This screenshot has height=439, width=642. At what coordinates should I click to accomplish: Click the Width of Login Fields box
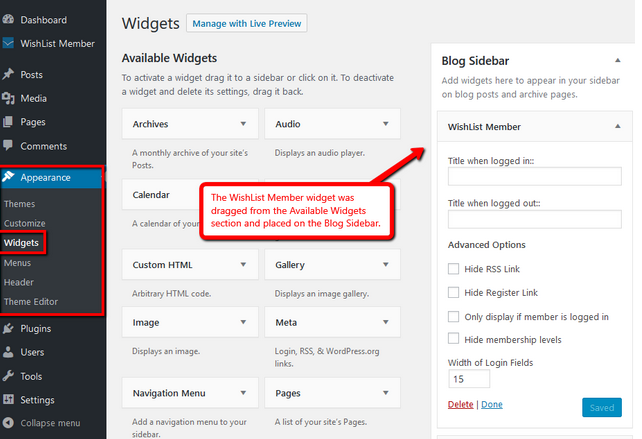click(x=469, y=379)
